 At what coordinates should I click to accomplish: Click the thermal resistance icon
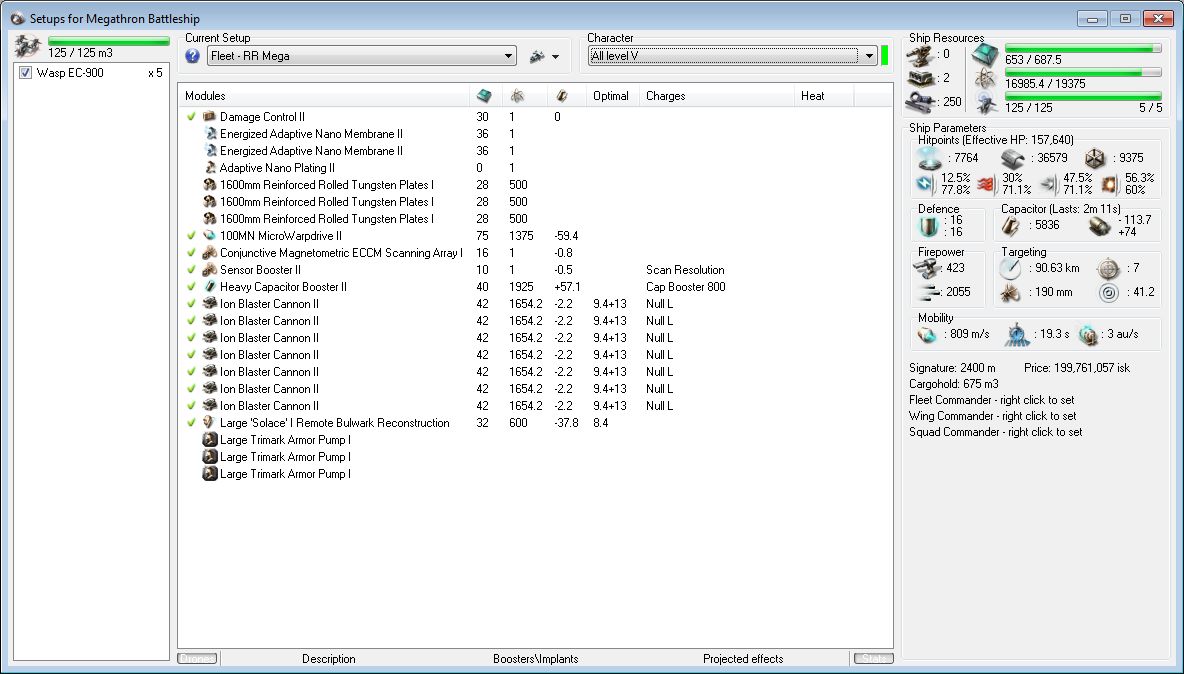click(x=985, y=183)
